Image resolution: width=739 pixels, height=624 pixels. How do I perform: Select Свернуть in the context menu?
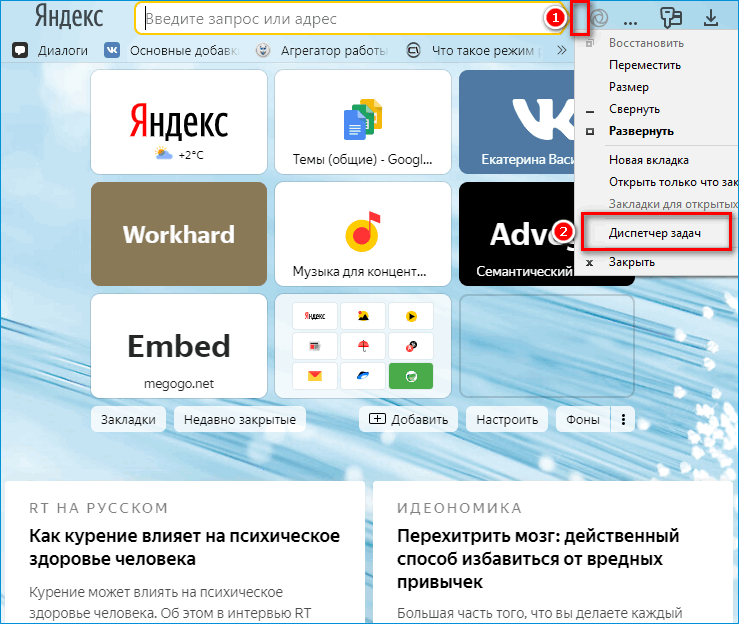click(x=634, y=109)
